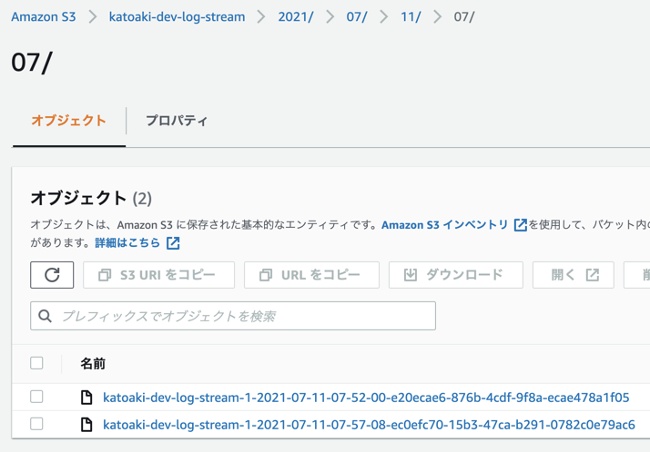This screenshot has height=452, width=650.
Task: Click the S3 URI をコピー button
Action: (x=159, y=275)
